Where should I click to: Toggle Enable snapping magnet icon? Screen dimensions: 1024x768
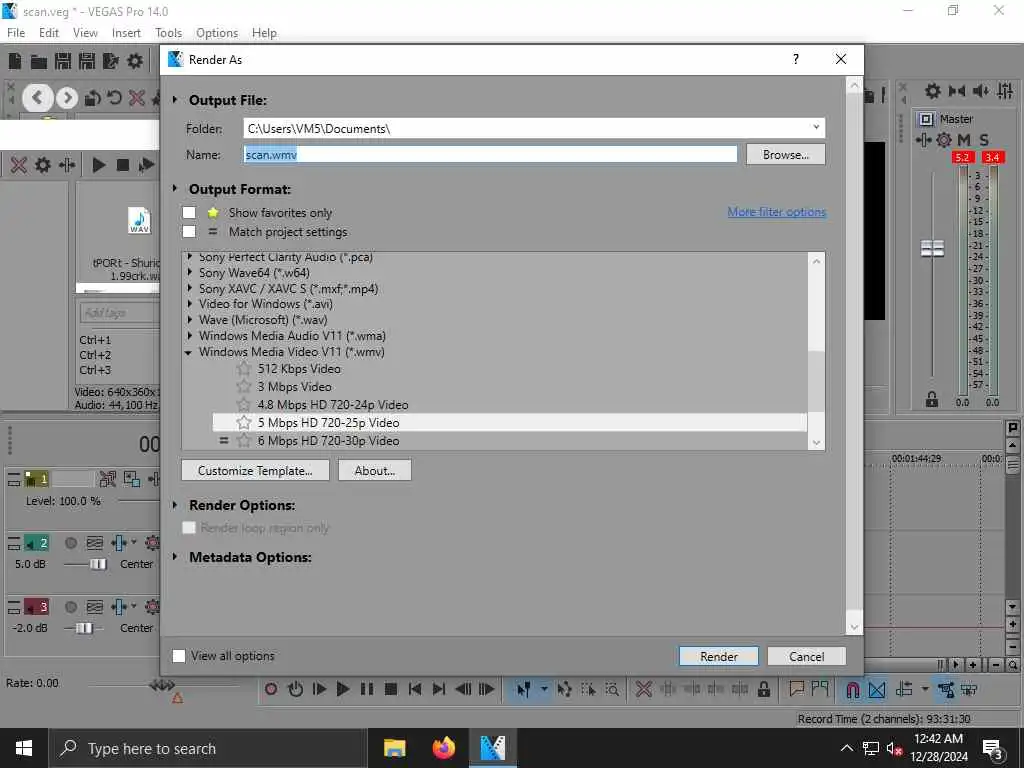853,690
